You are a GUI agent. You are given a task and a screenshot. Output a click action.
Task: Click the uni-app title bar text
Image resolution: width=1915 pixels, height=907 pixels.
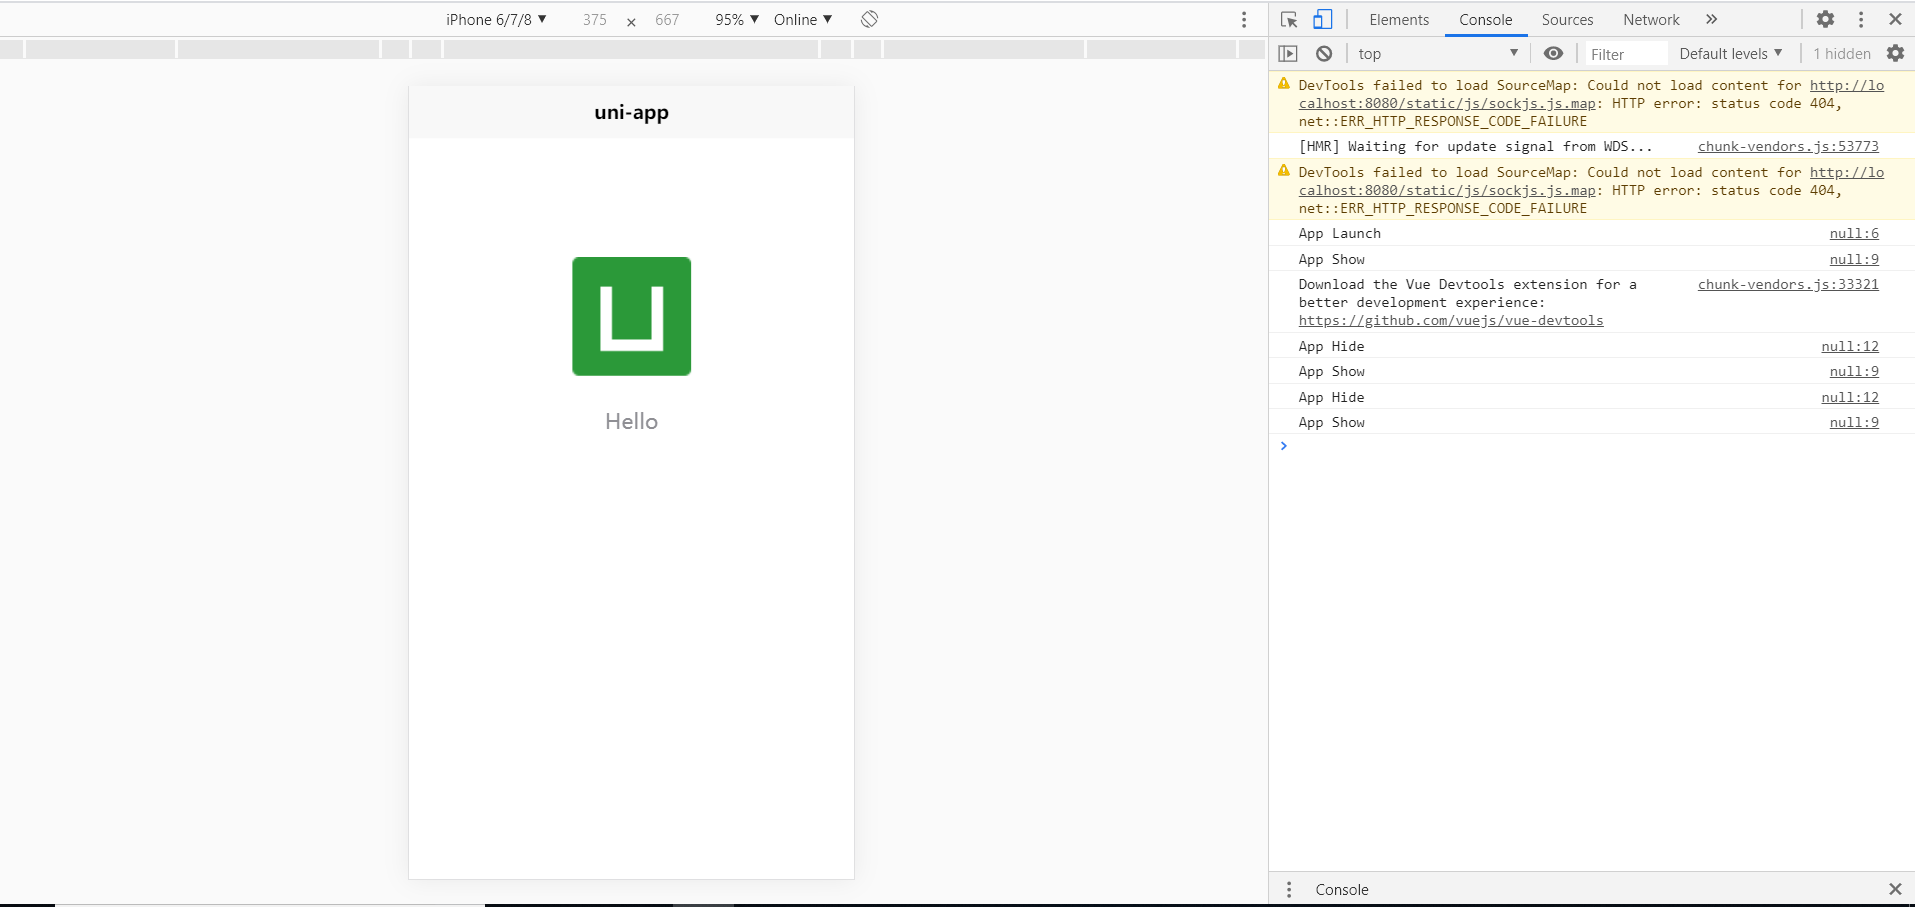(x=631, y=112)
